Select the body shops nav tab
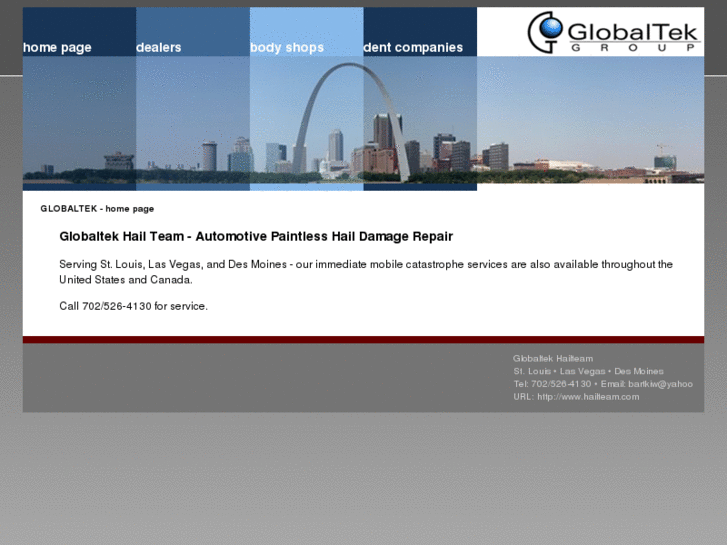 [x=287, y=47]
